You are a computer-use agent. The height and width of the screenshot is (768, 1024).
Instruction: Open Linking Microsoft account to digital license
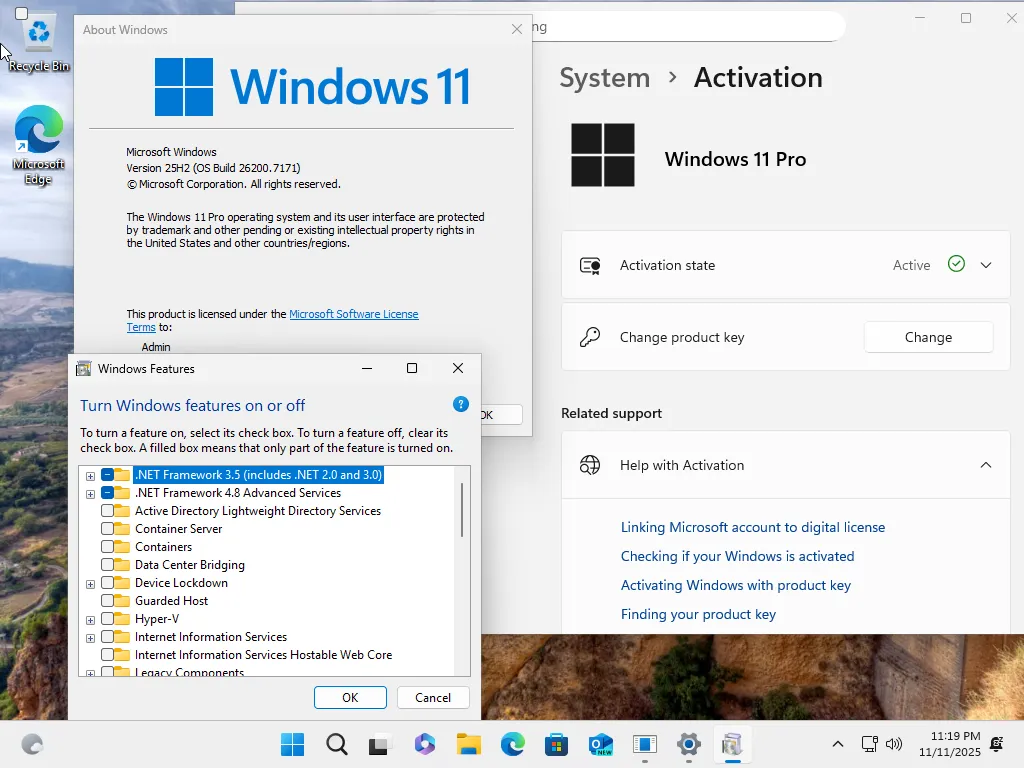(x=752, y=527)
